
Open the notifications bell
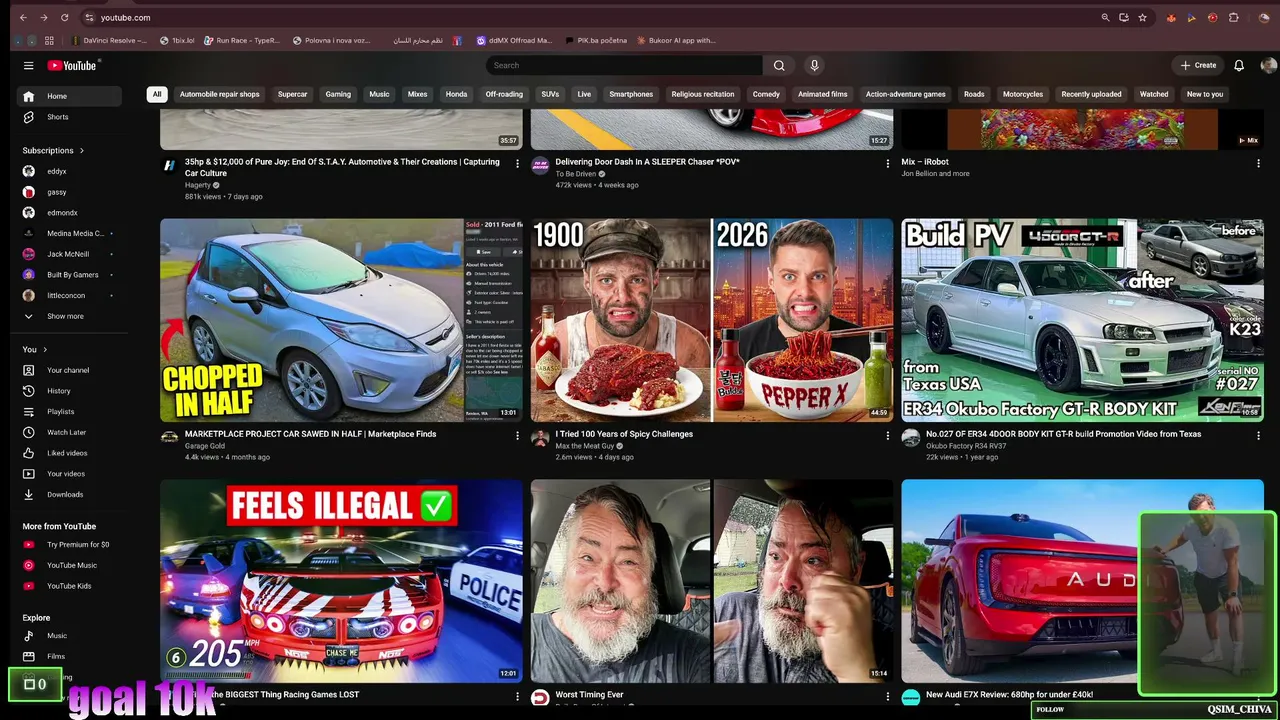tap(1239, 66)
